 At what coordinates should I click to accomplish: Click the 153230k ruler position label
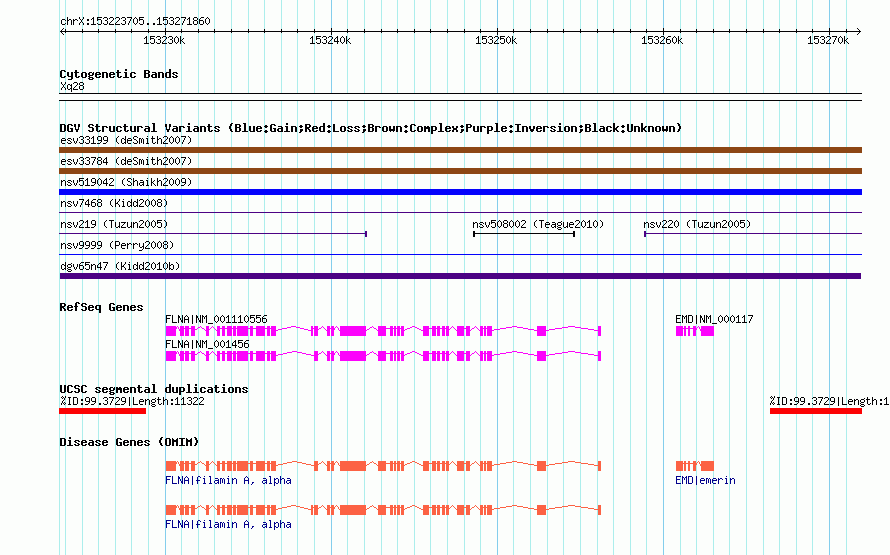tap(164, 40)
